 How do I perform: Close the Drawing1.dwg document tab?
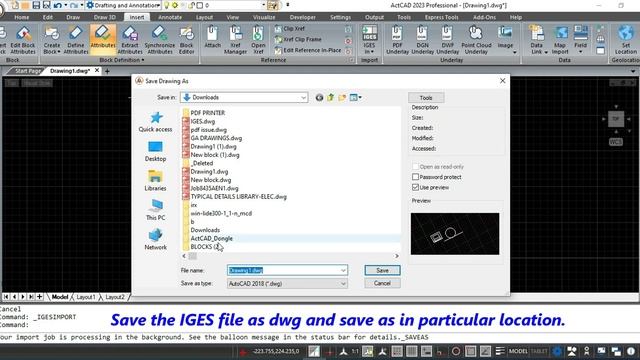tap(97, 71)
